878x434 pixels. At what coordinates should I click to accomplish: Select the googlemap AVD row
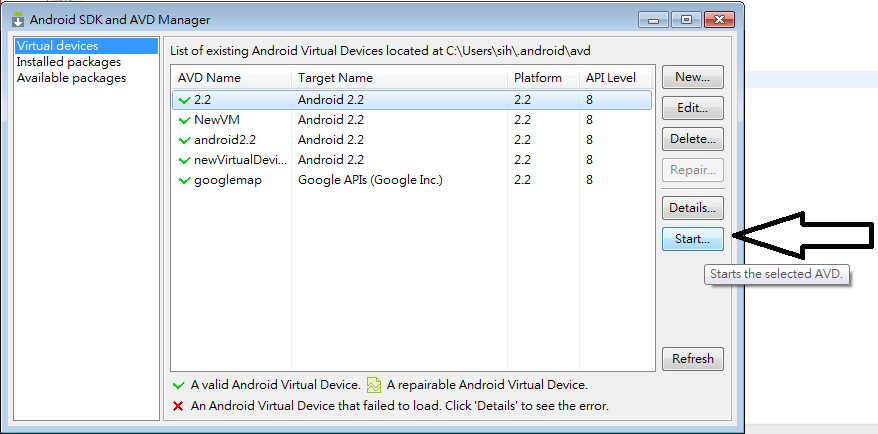pyautogui.click(x=412, y=180)
